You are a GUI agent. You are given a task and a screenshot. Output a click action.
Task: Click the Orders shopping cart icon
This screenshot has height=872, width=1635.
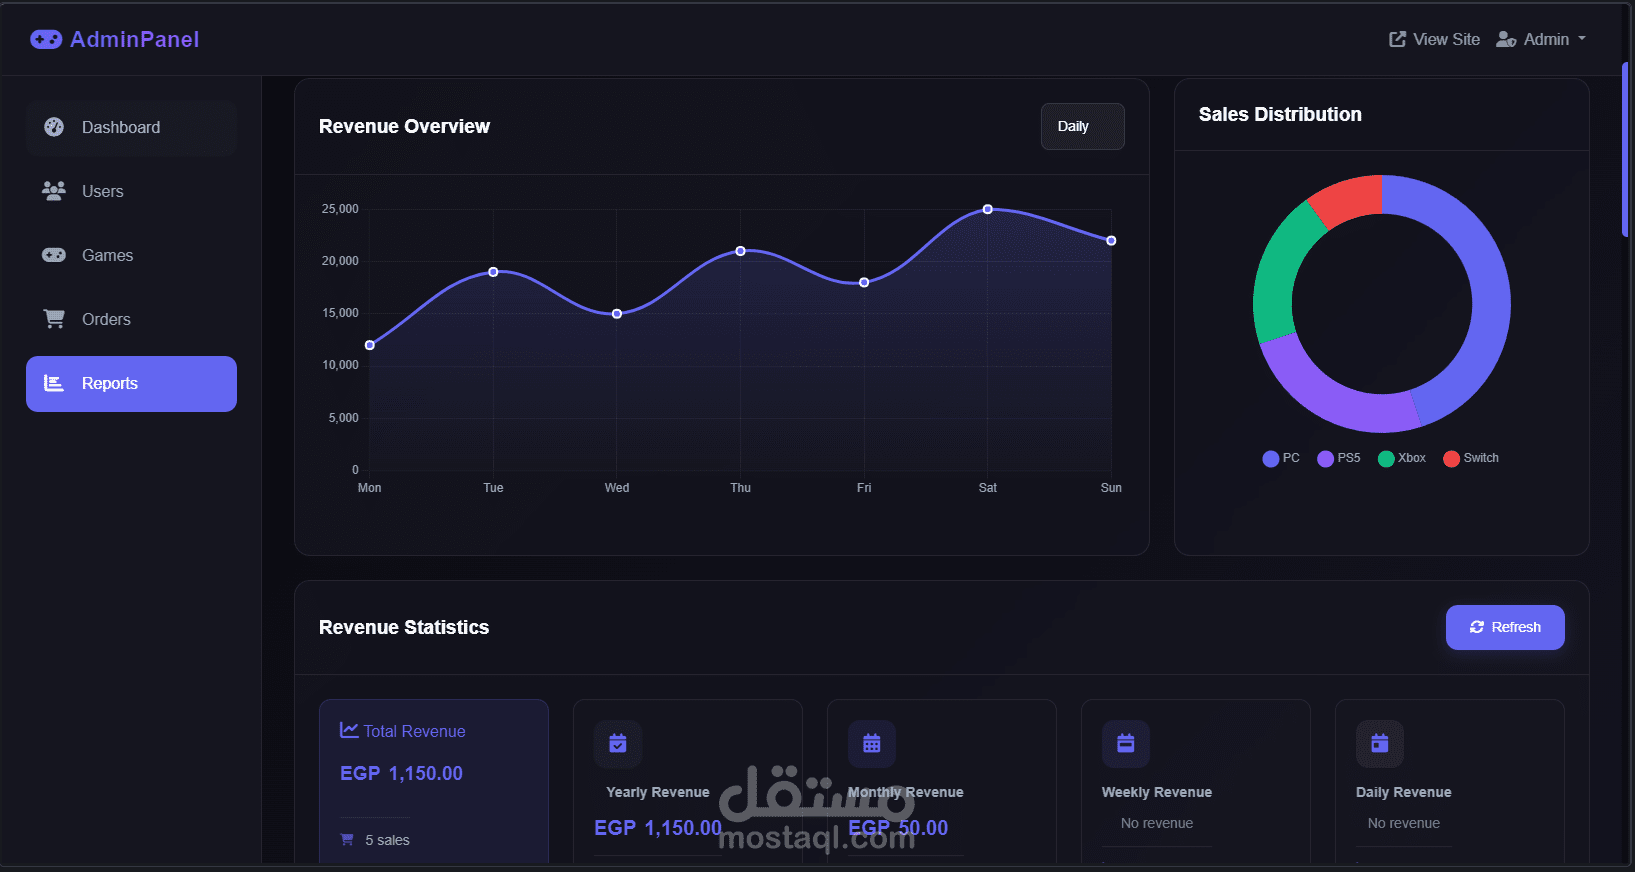tap(54, 319)
